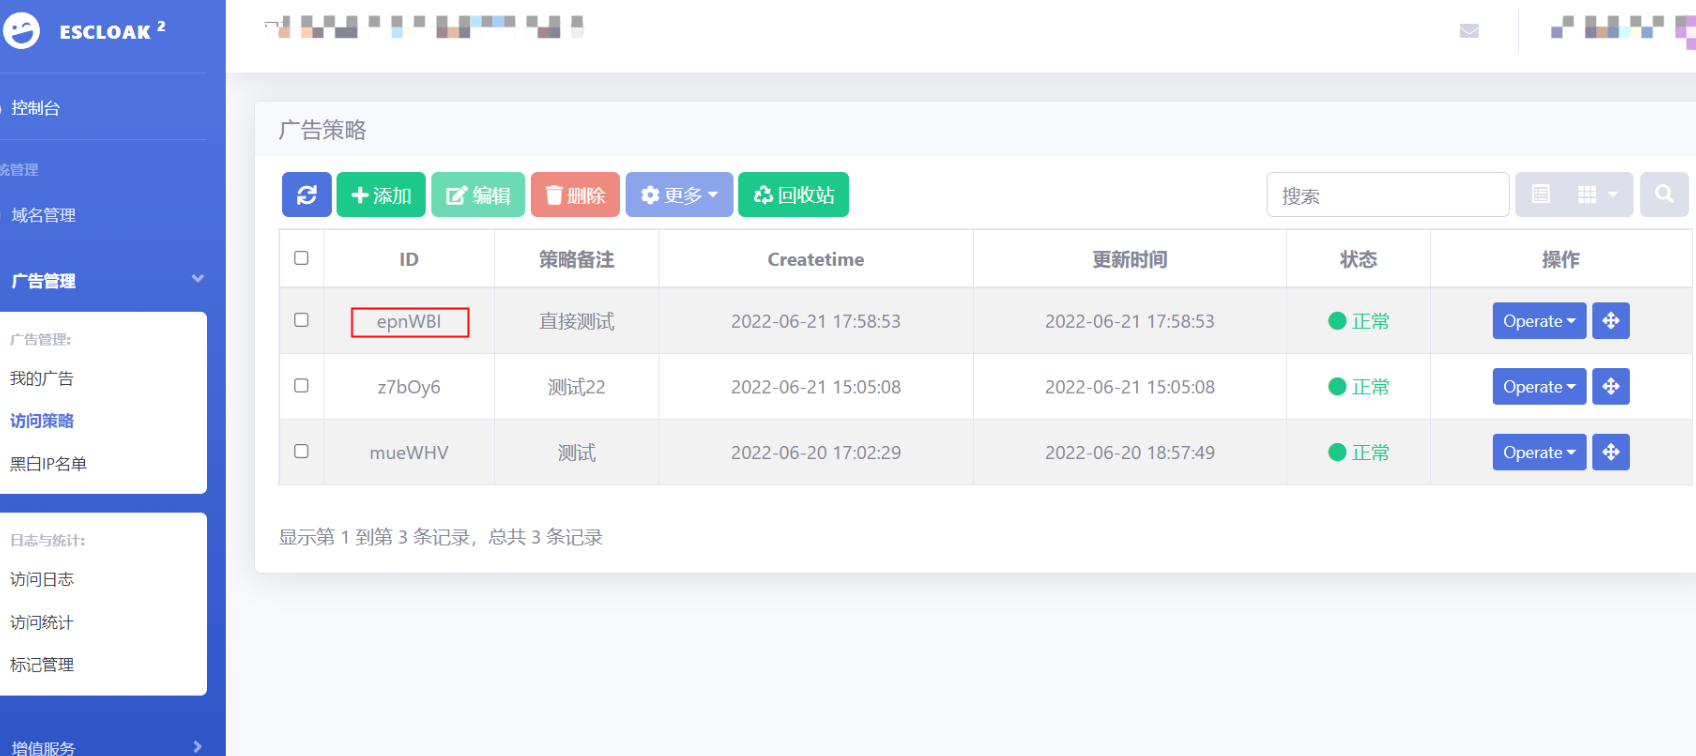Click the refresh table button
This screenshot has width=1696, height=756.
307,195
